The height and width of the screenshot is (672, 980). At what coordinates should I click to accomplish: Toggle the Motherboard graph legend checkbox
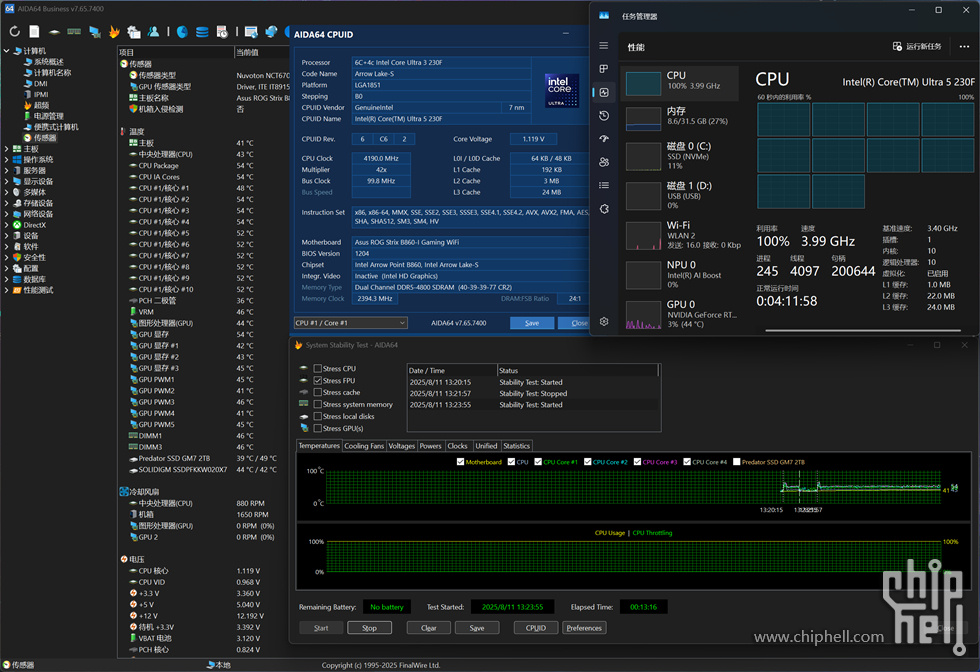click(461, 462)
